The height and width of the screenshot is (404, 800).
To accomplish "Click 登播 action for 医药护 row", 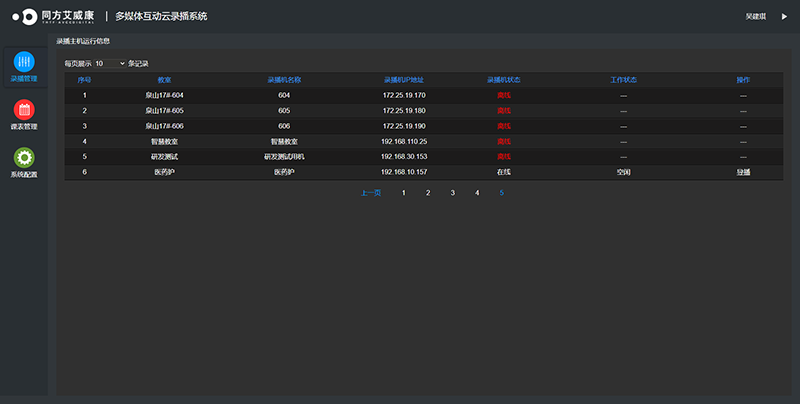I will click(x=742, y=172).
